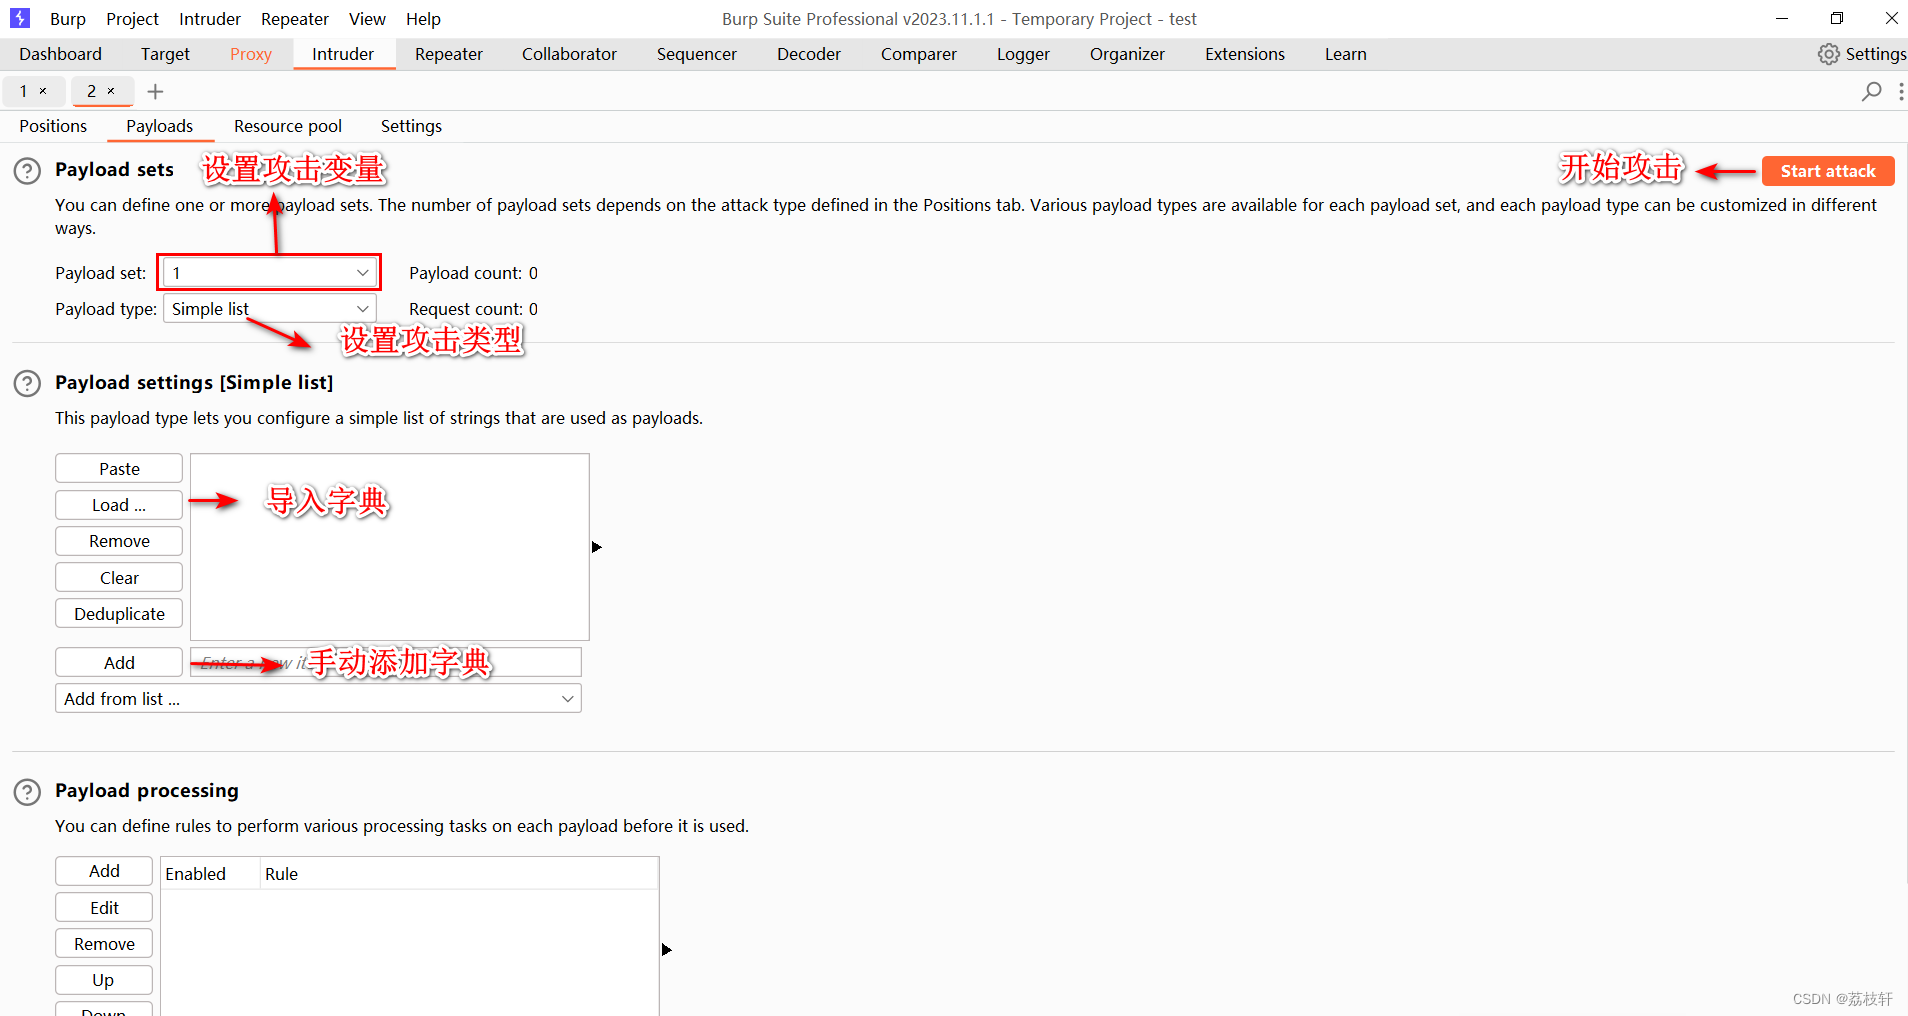The width and height of the screenshot is (1908, 1016).
Task: Open the Add from list dropdown
Action: pyautogui.click(x=318, y=699)
